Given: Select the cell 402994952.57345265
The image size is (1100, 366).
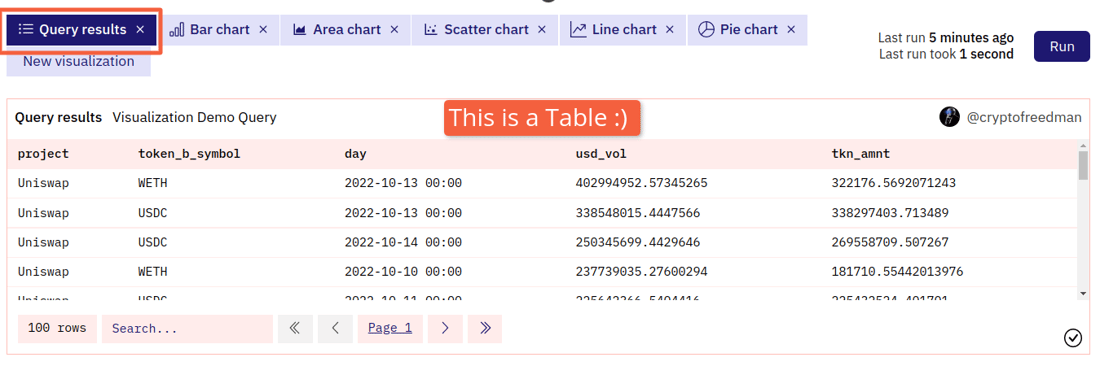Looking at the screenshot, I should (641, 183).
